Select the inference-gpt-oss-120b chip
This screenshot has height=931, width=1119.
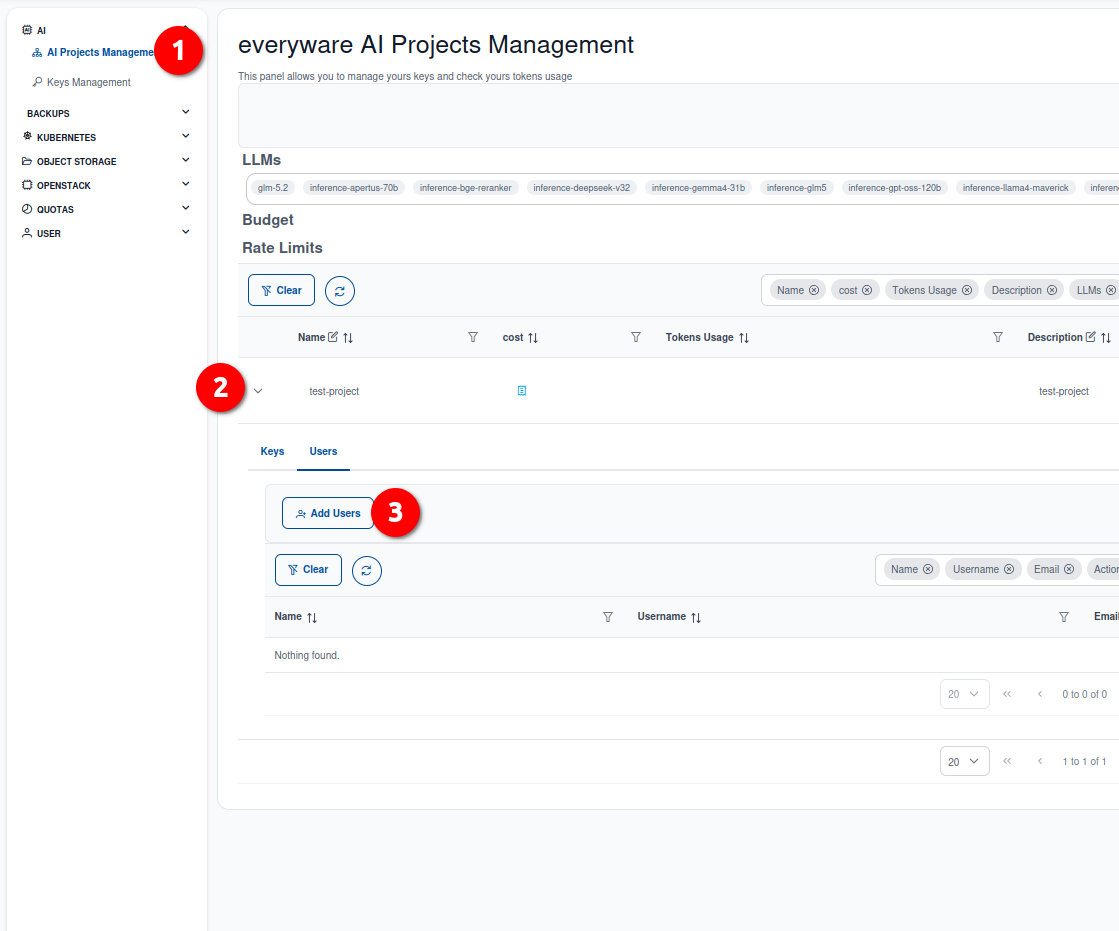tap(894, 188)
